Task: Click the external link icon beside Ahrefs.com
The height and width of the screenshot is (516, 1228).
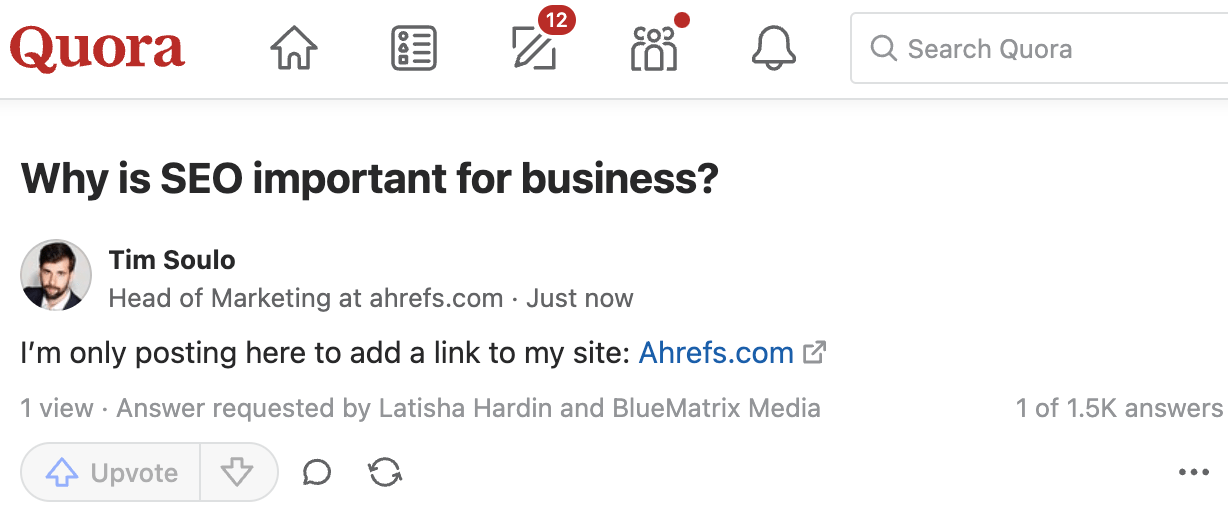Action: pyautogui.click(x=815, y=352)
